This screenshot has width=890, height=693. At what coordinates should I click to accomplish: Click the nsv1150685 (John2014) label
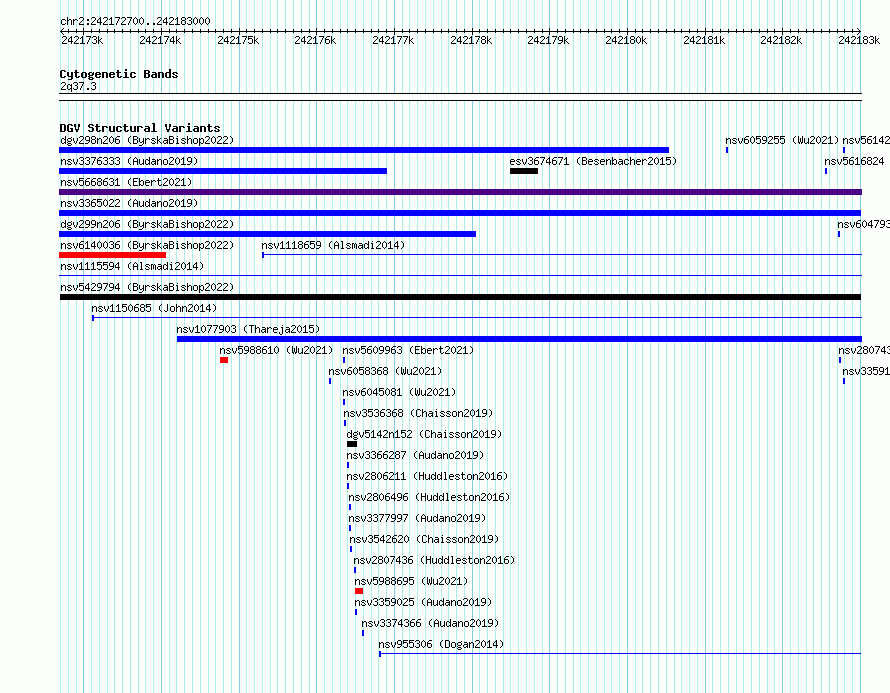(154, 308)
